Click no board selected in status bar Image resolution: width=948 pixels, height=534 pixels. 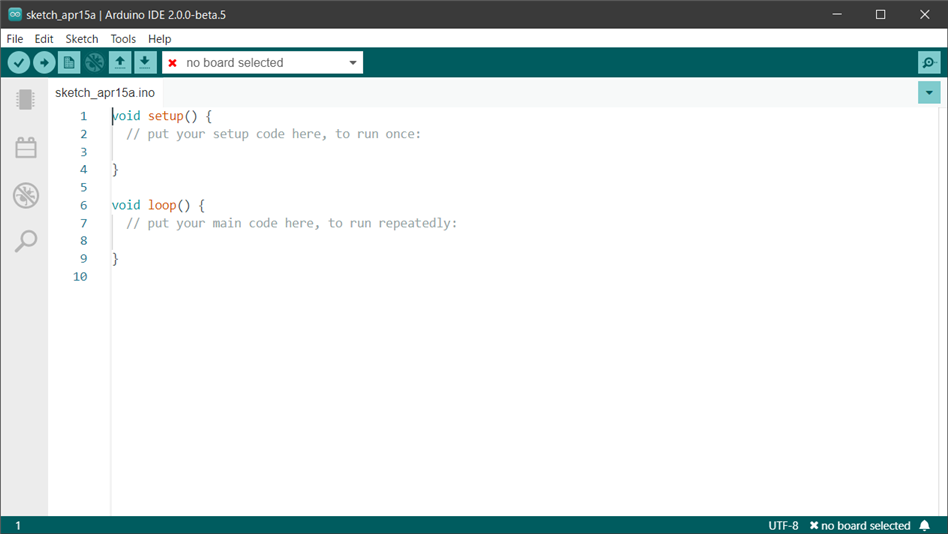point(860,526)
